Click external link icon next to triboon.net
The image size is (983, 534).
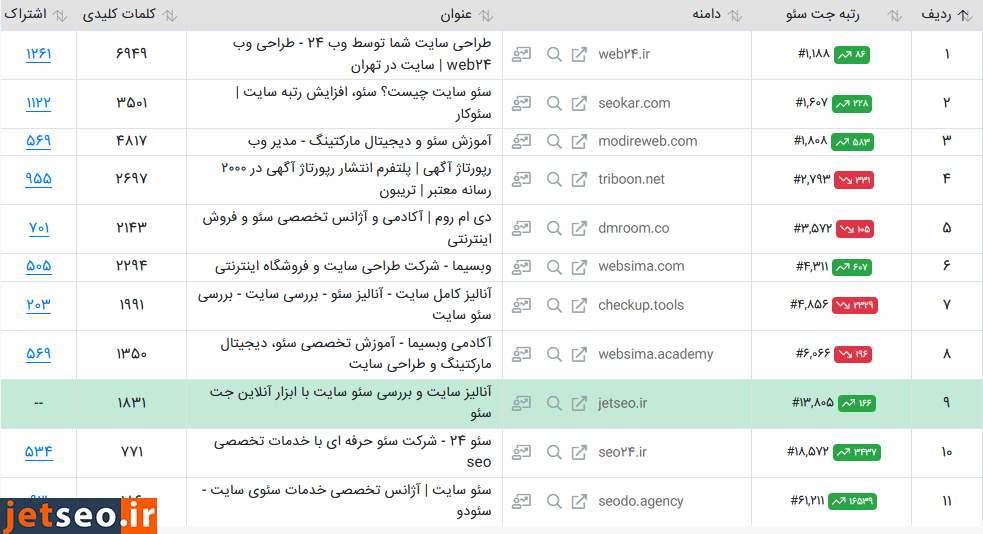click(579, 179)
